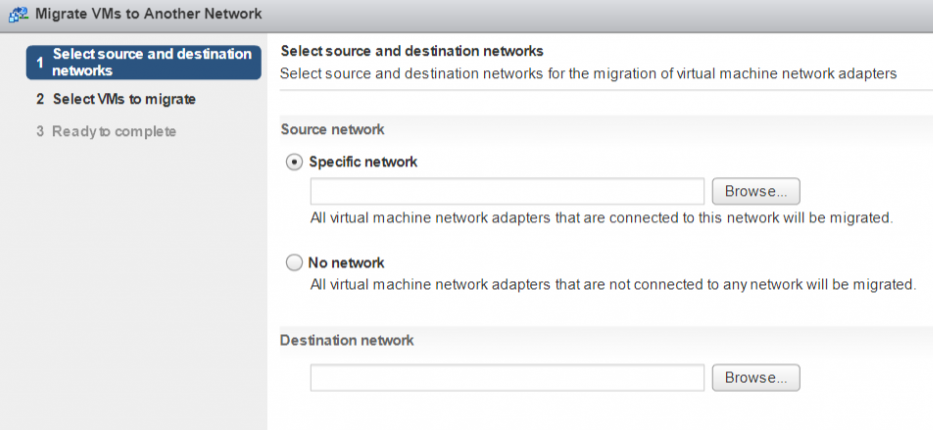Click the subtitle about migration of network adapters
The width and height of the screenshot is (933, 430).
pyautogui.click(x=588, y=73)
